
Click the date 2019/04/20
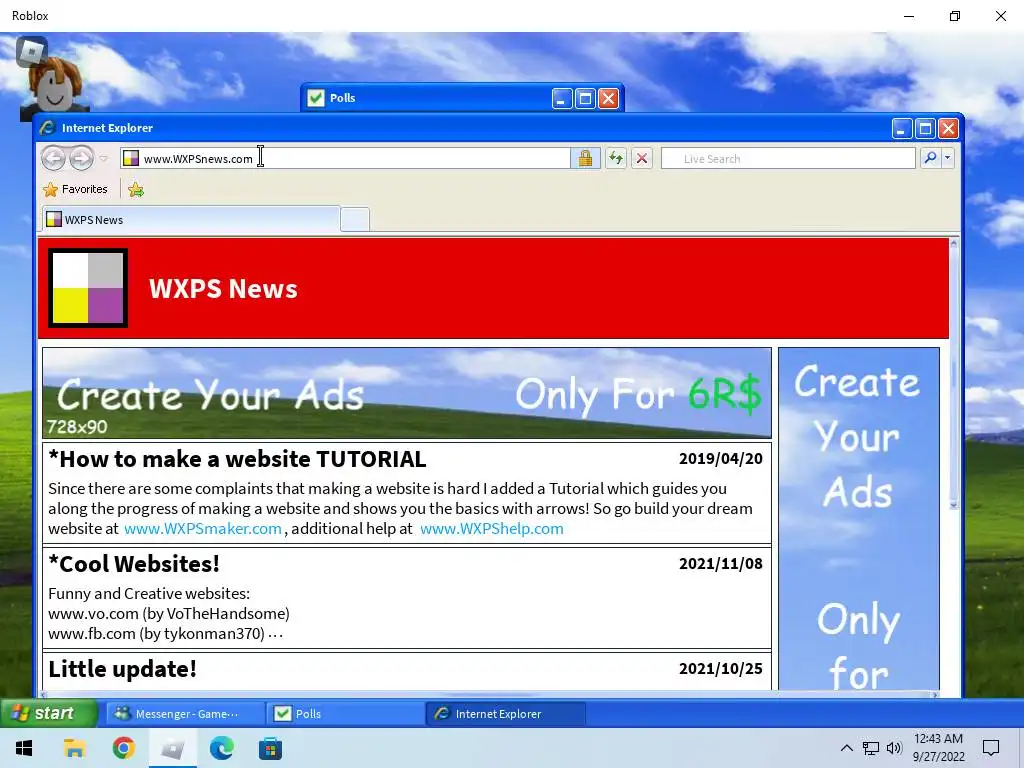(720, 458)
